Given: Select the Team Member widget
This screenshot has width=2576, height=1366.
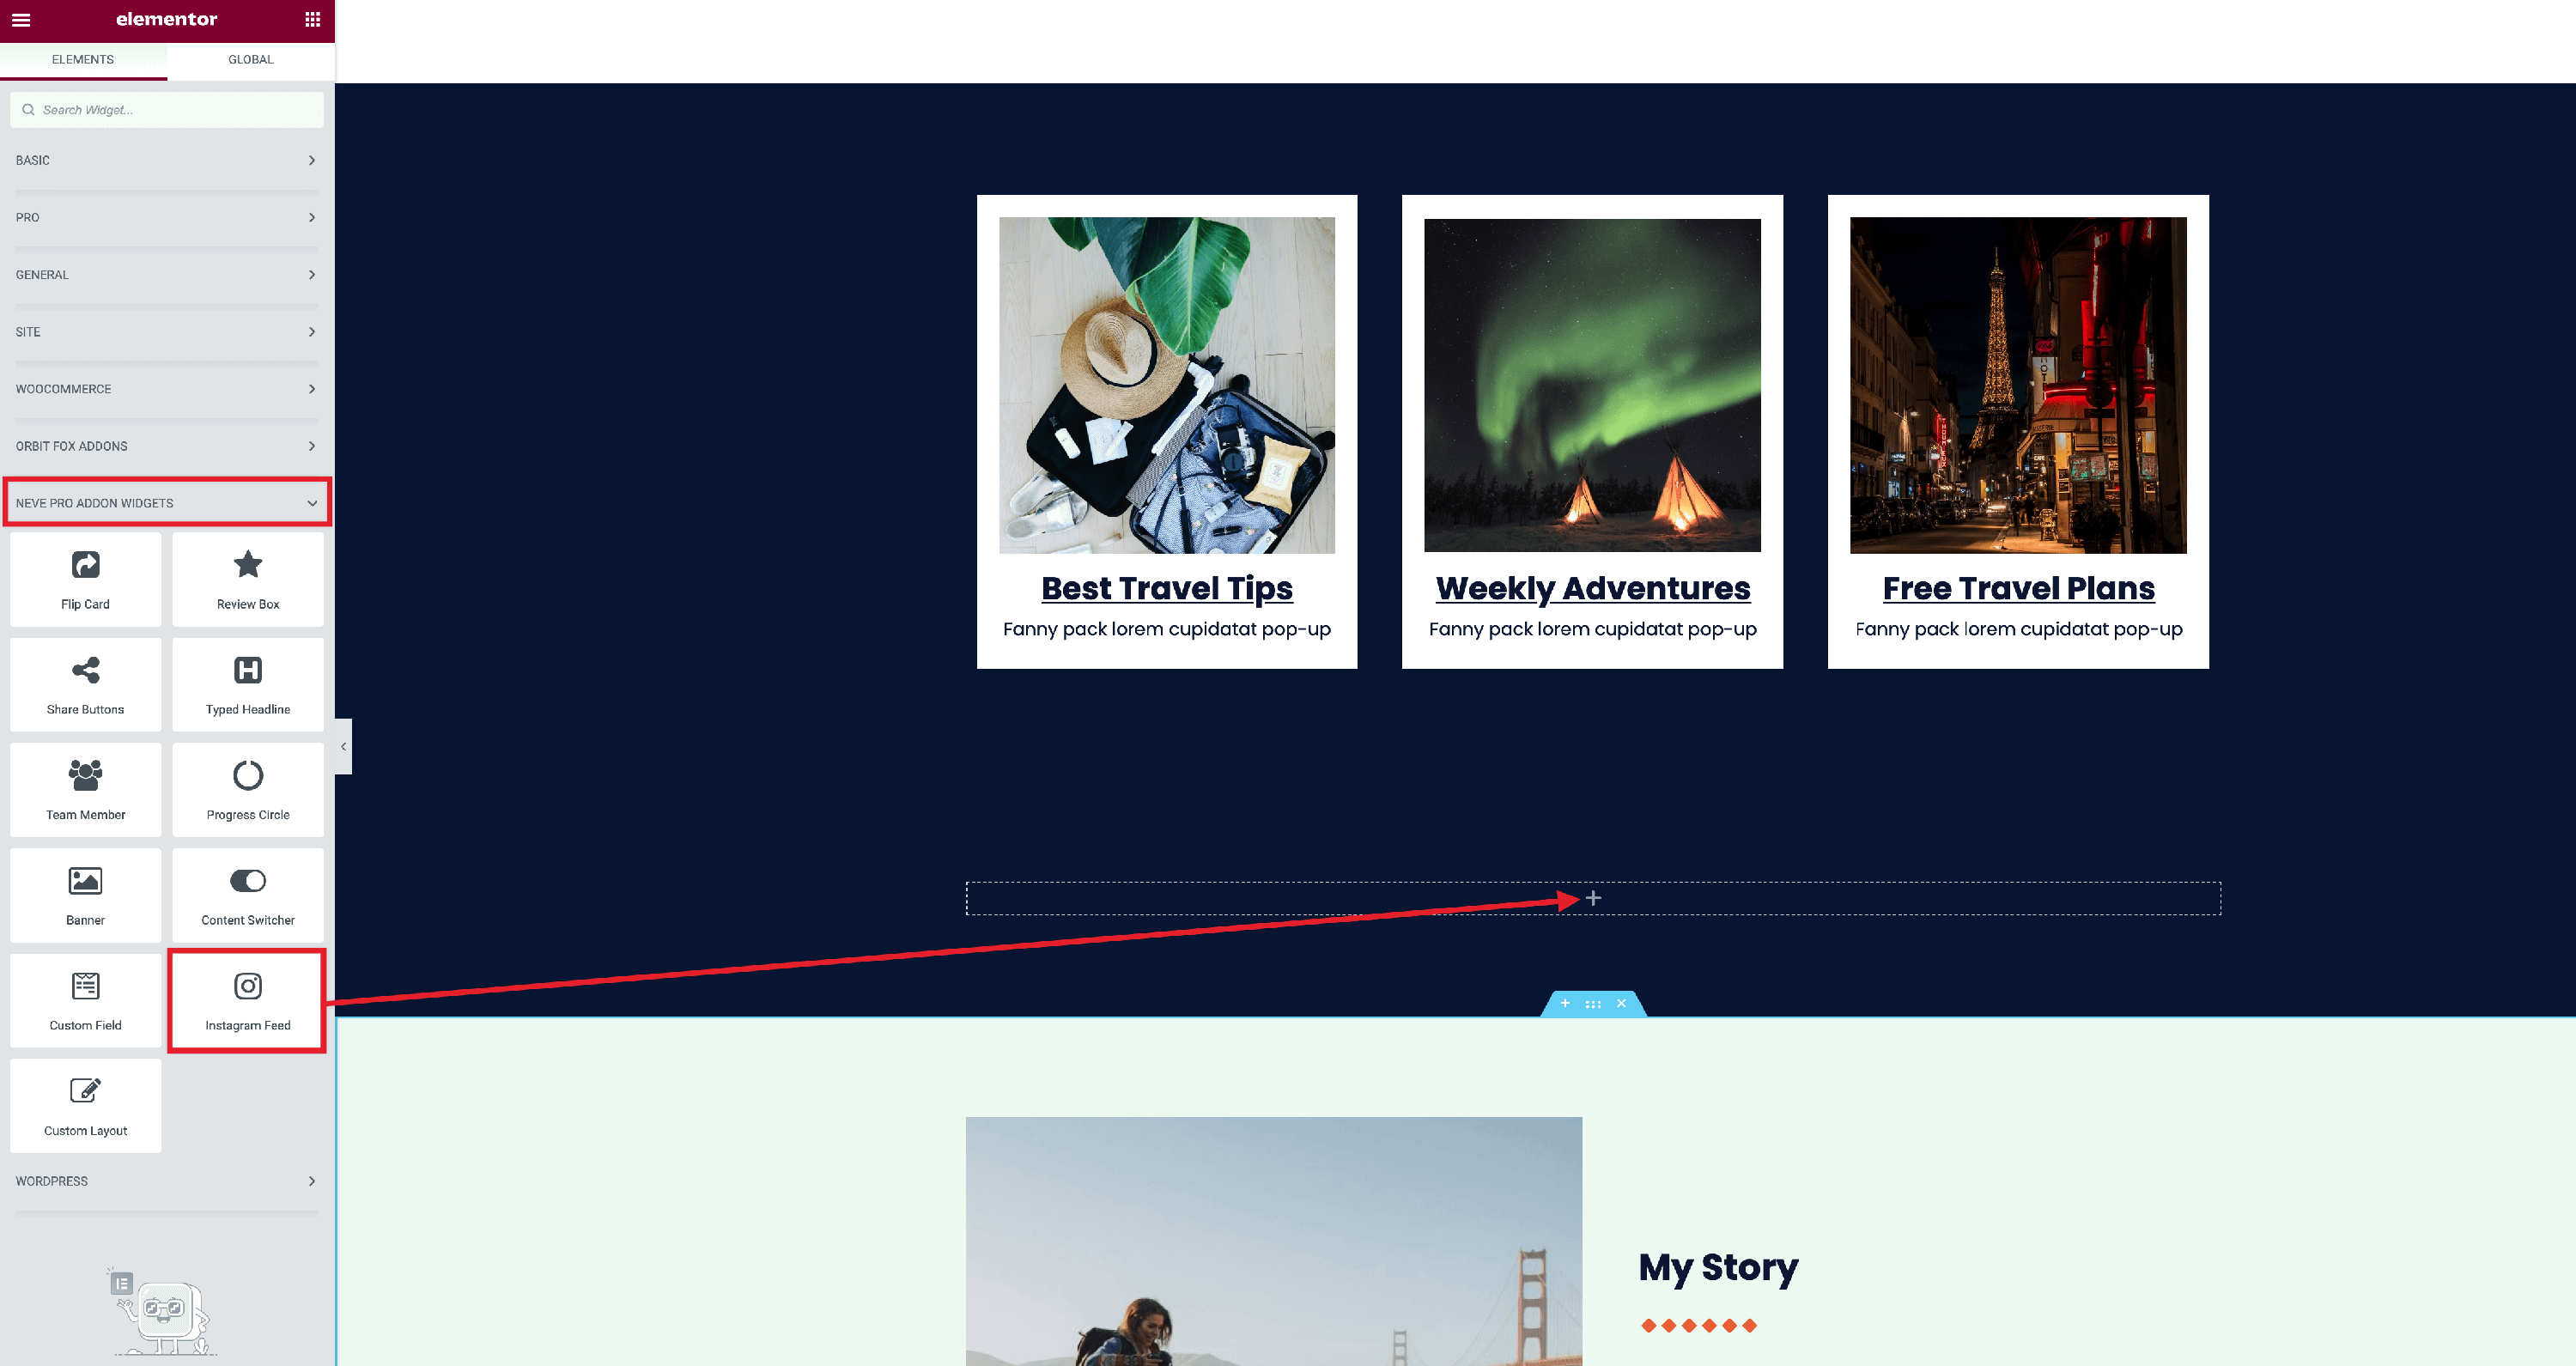Looking at the screenshot, I should tap(85, 790).
